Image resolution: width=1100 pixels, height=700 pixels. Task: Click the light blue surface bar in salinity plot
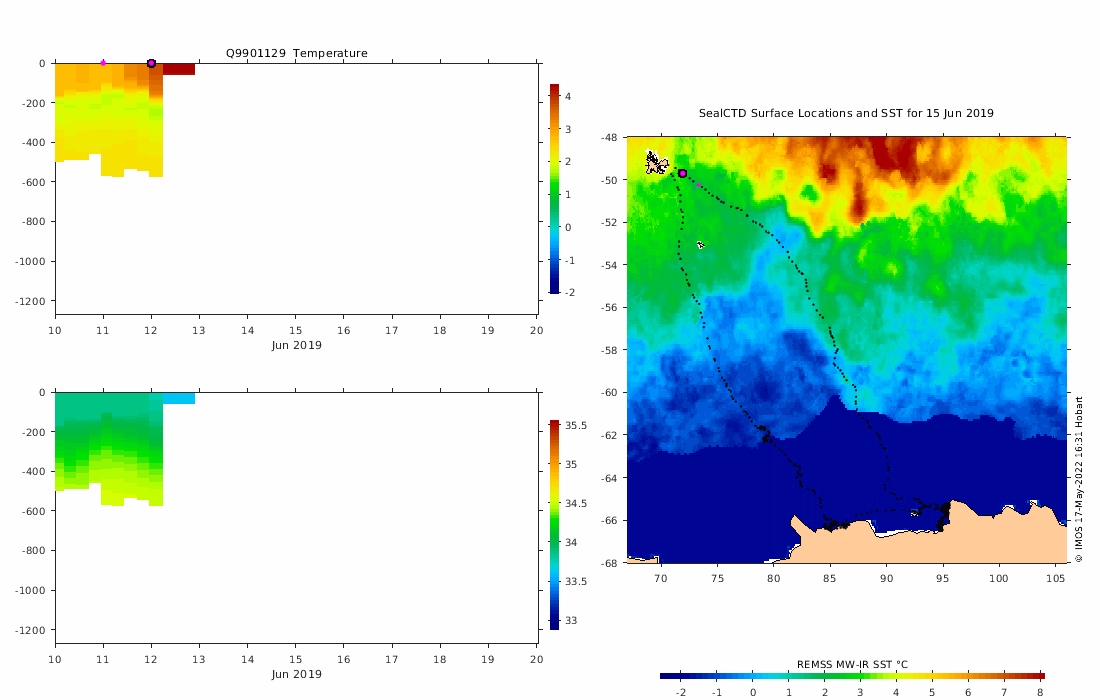click(x=179, y=398)
